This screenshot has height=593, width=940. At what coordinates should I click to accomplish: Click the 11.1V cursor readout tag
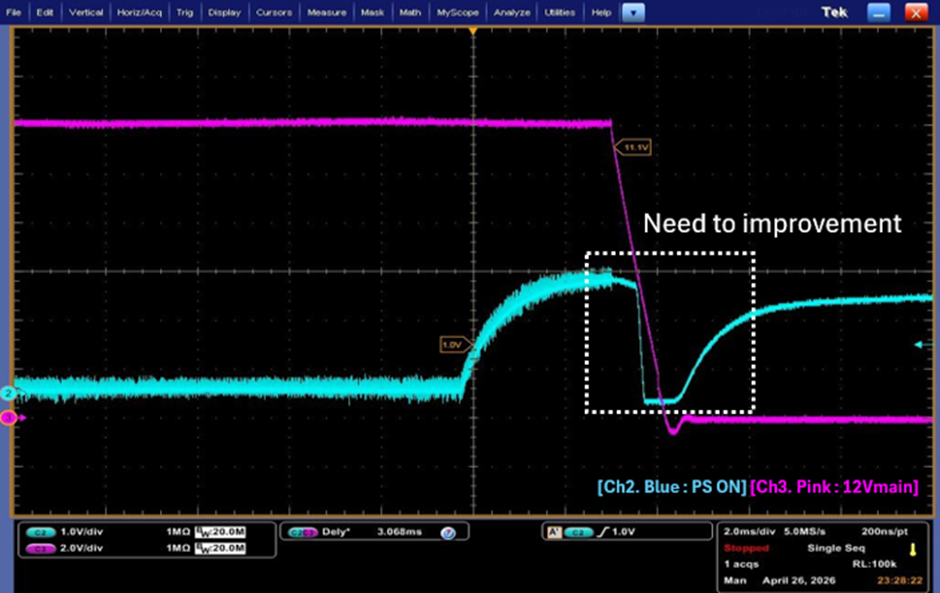tap(634, 148)
